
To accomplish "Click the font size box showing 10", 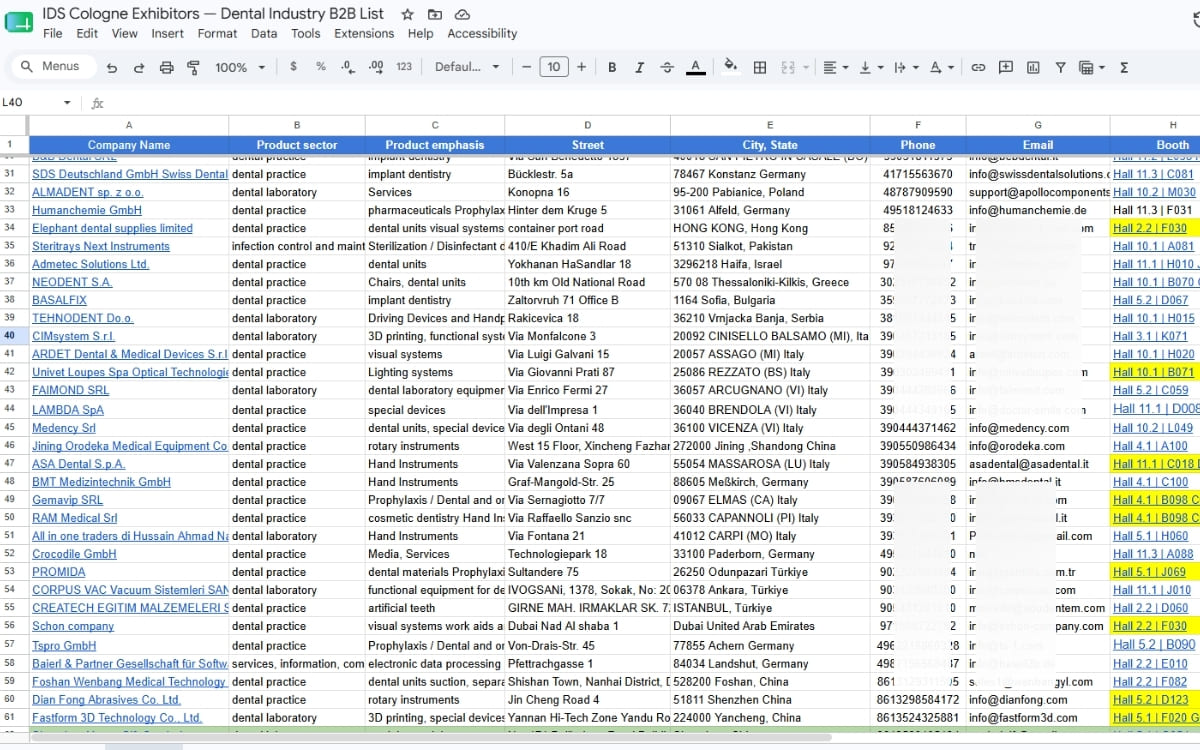I will click(554, 67).
